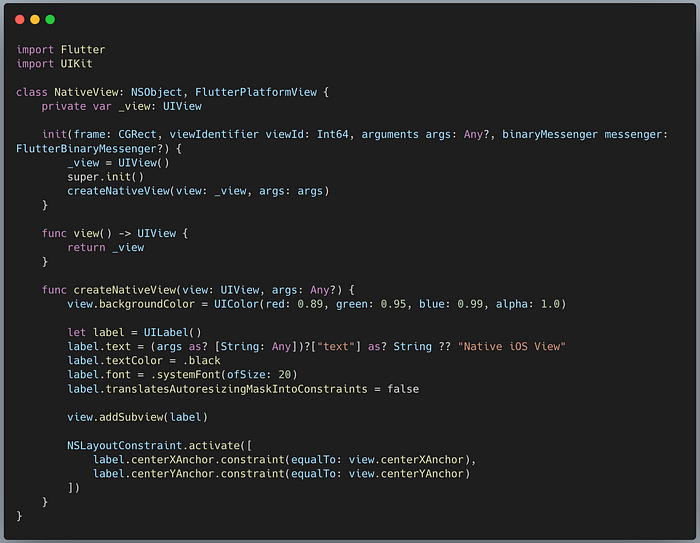This screenshot has width=700, height=543.
Task: Click the text 'import UIKit'
Action: (54, 64)
